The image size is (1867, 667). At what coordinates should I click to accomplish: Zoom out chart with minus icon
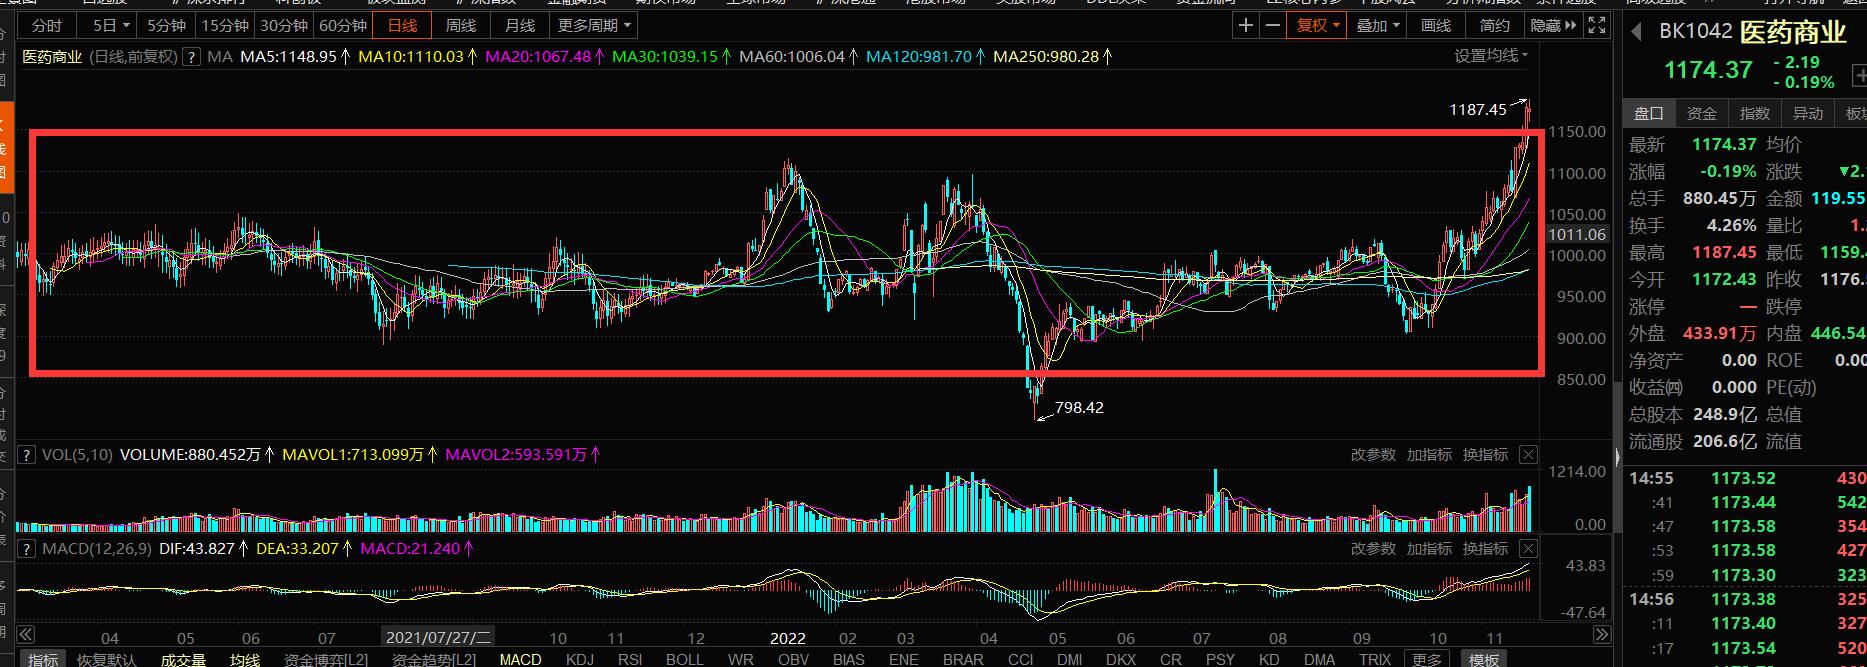[1272, 26]
